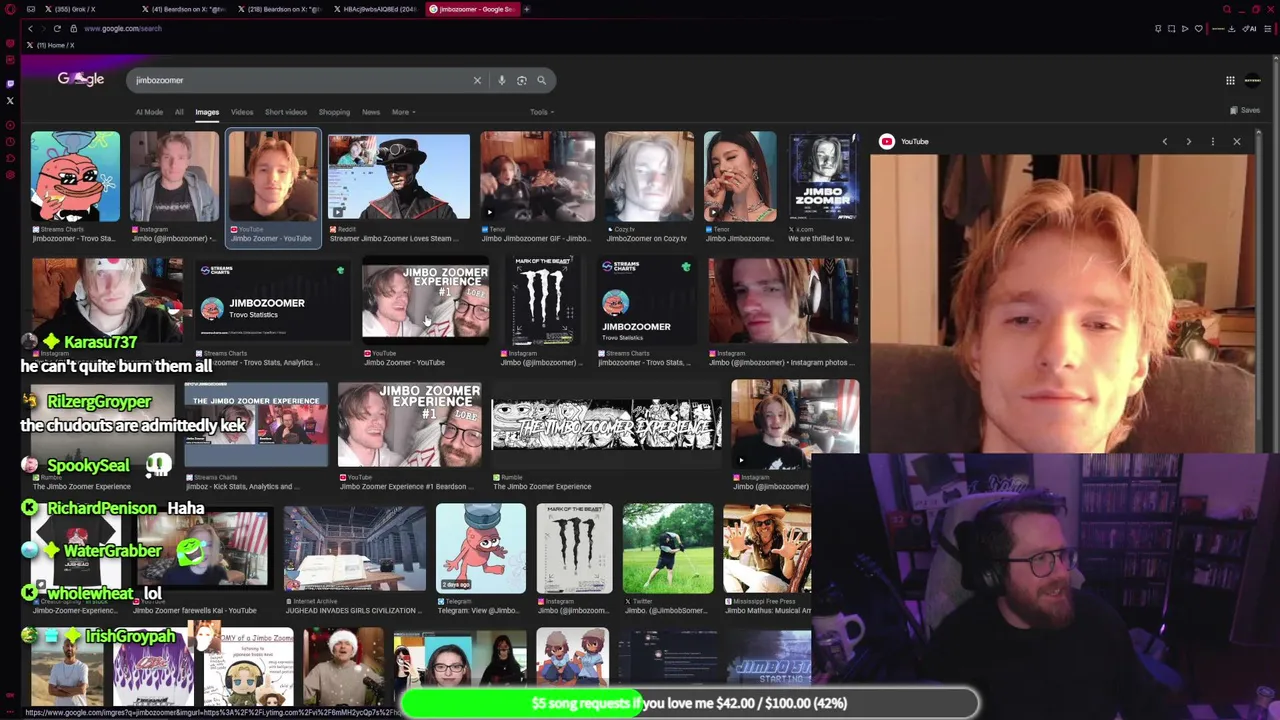Screen dimensions: 1280x720
Task: Open the Internet Archive Jughead thumbnail
Action: 355,548
